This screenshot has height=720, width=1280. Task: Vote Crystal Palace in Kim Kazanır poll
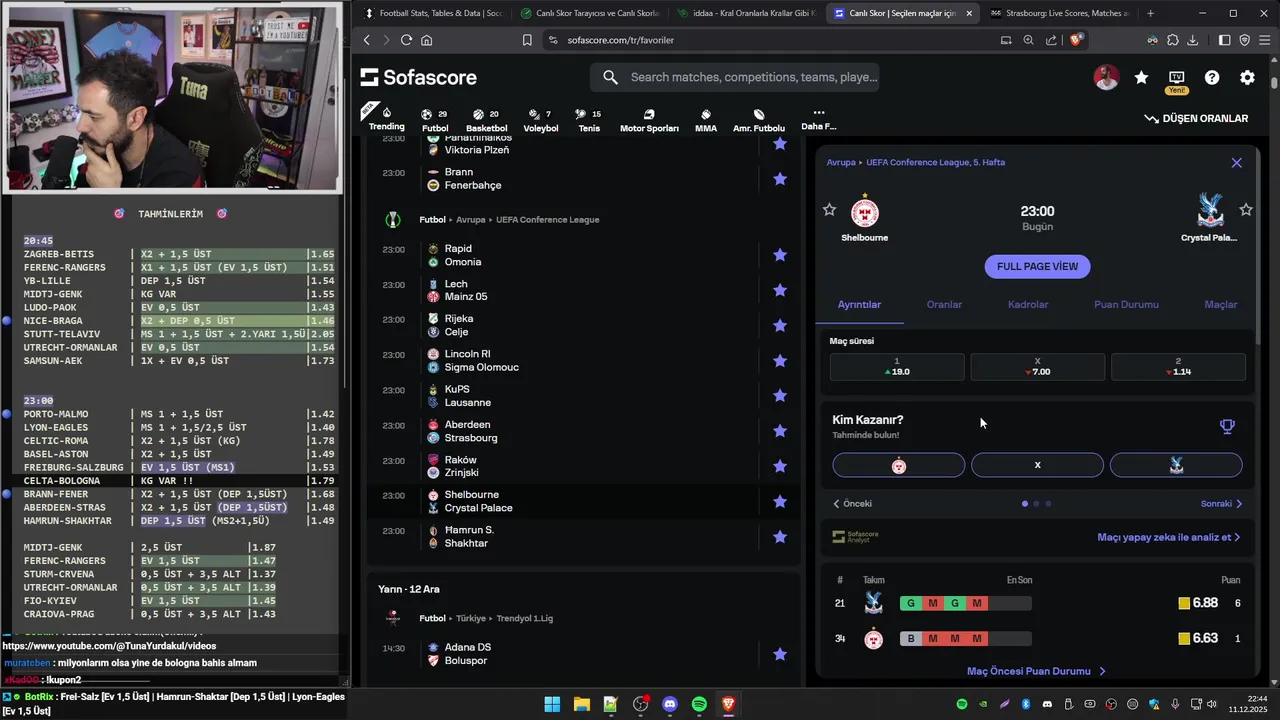pos(1176,465)
